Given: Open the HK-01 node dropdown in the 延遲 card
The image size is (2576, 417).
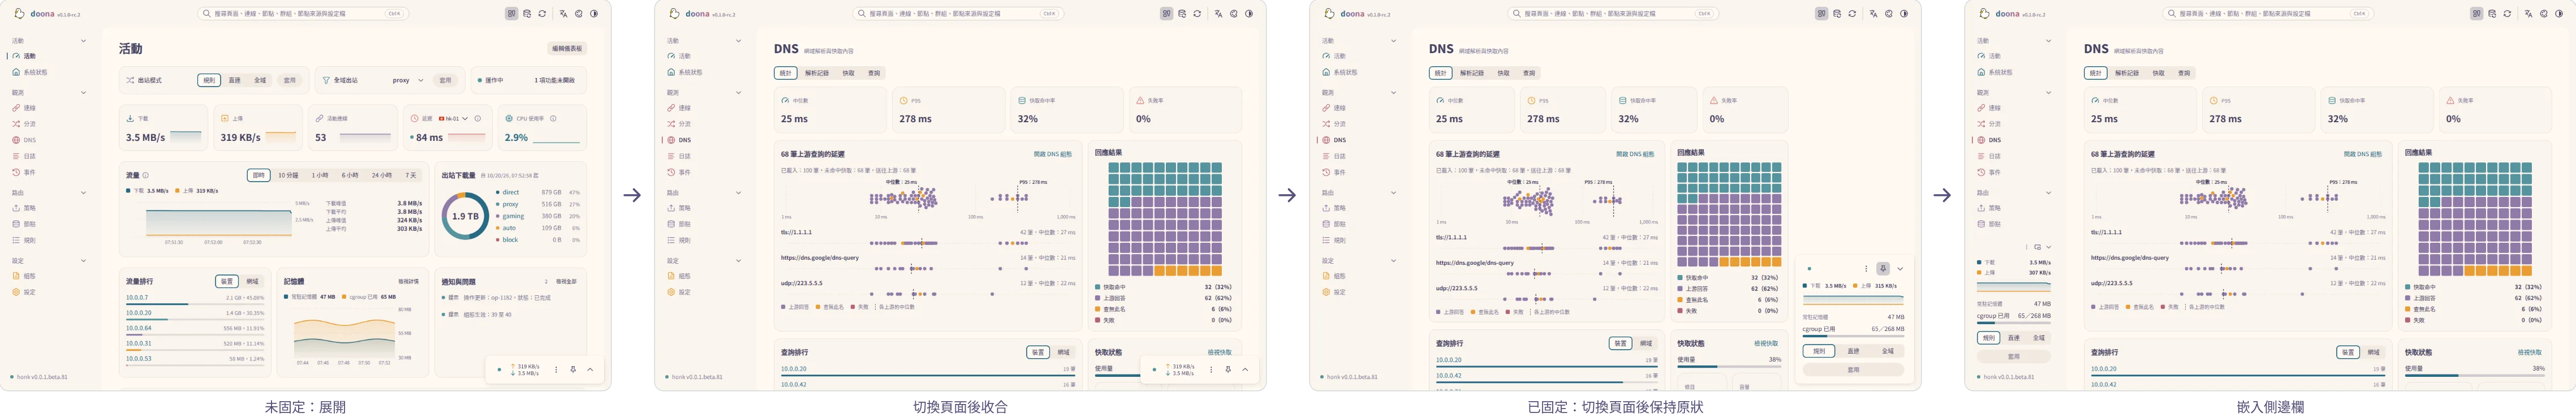Looking at the screenshot, I should tap(453, 118).
